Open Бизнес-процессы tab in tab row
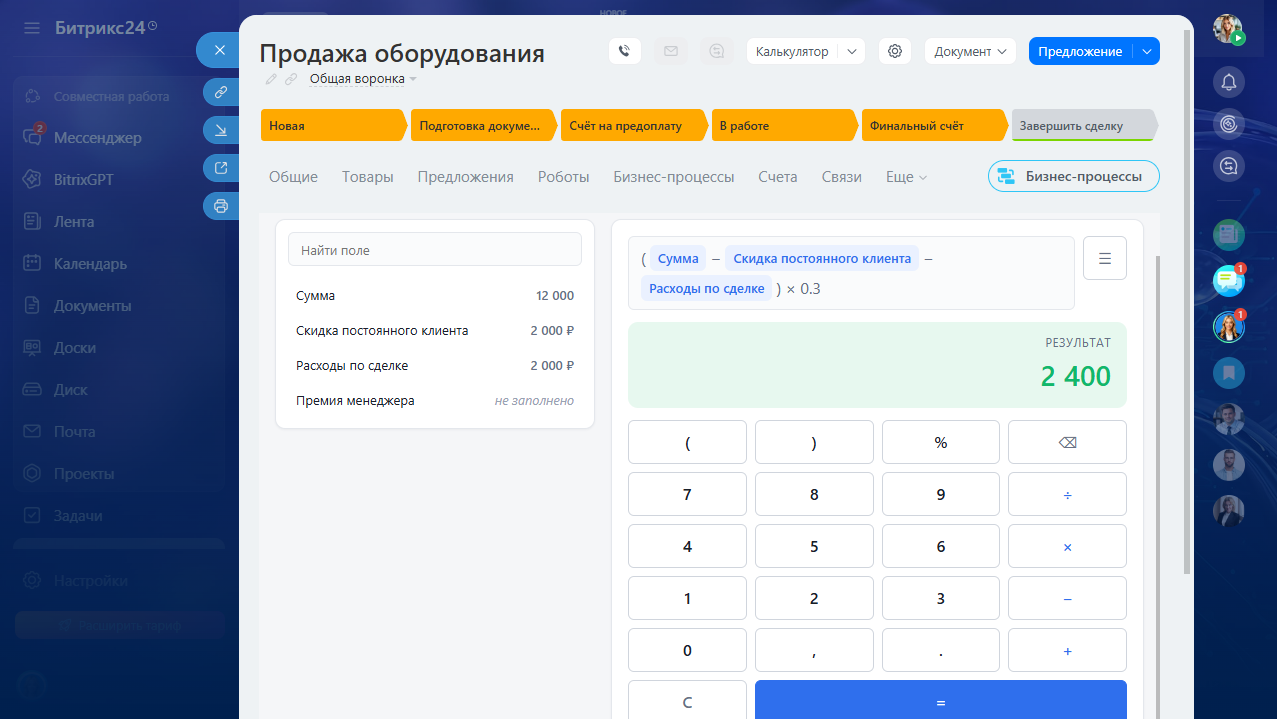Viewport: 1277px width, 719px height. tap(674, 176)
